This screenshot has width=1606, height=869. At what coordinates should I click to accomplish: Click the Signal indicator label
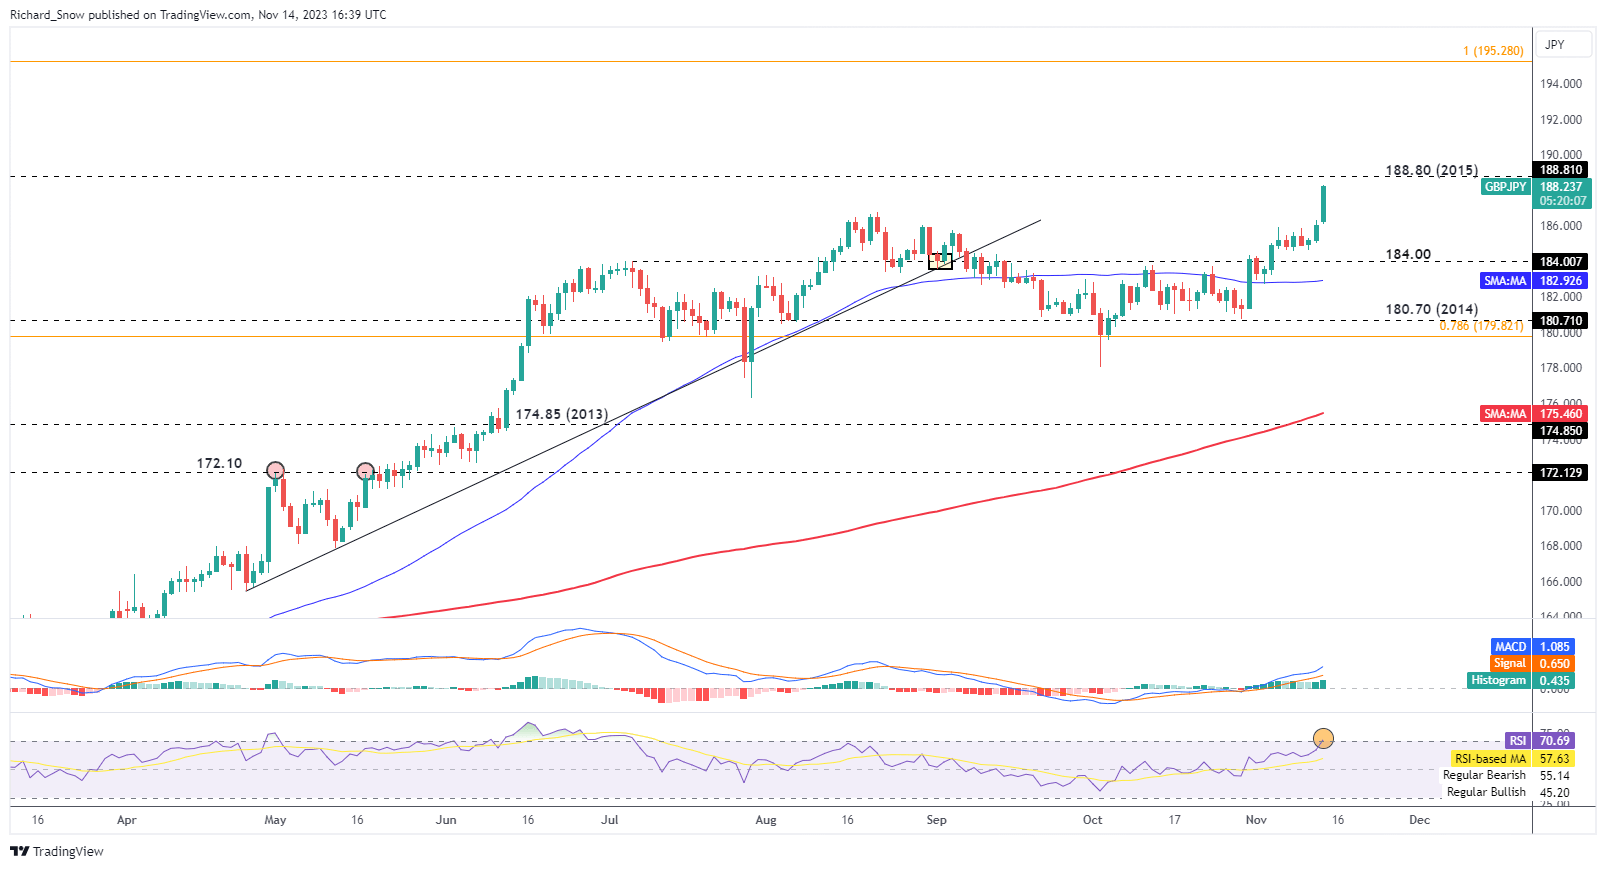(x=1509, y=663)
